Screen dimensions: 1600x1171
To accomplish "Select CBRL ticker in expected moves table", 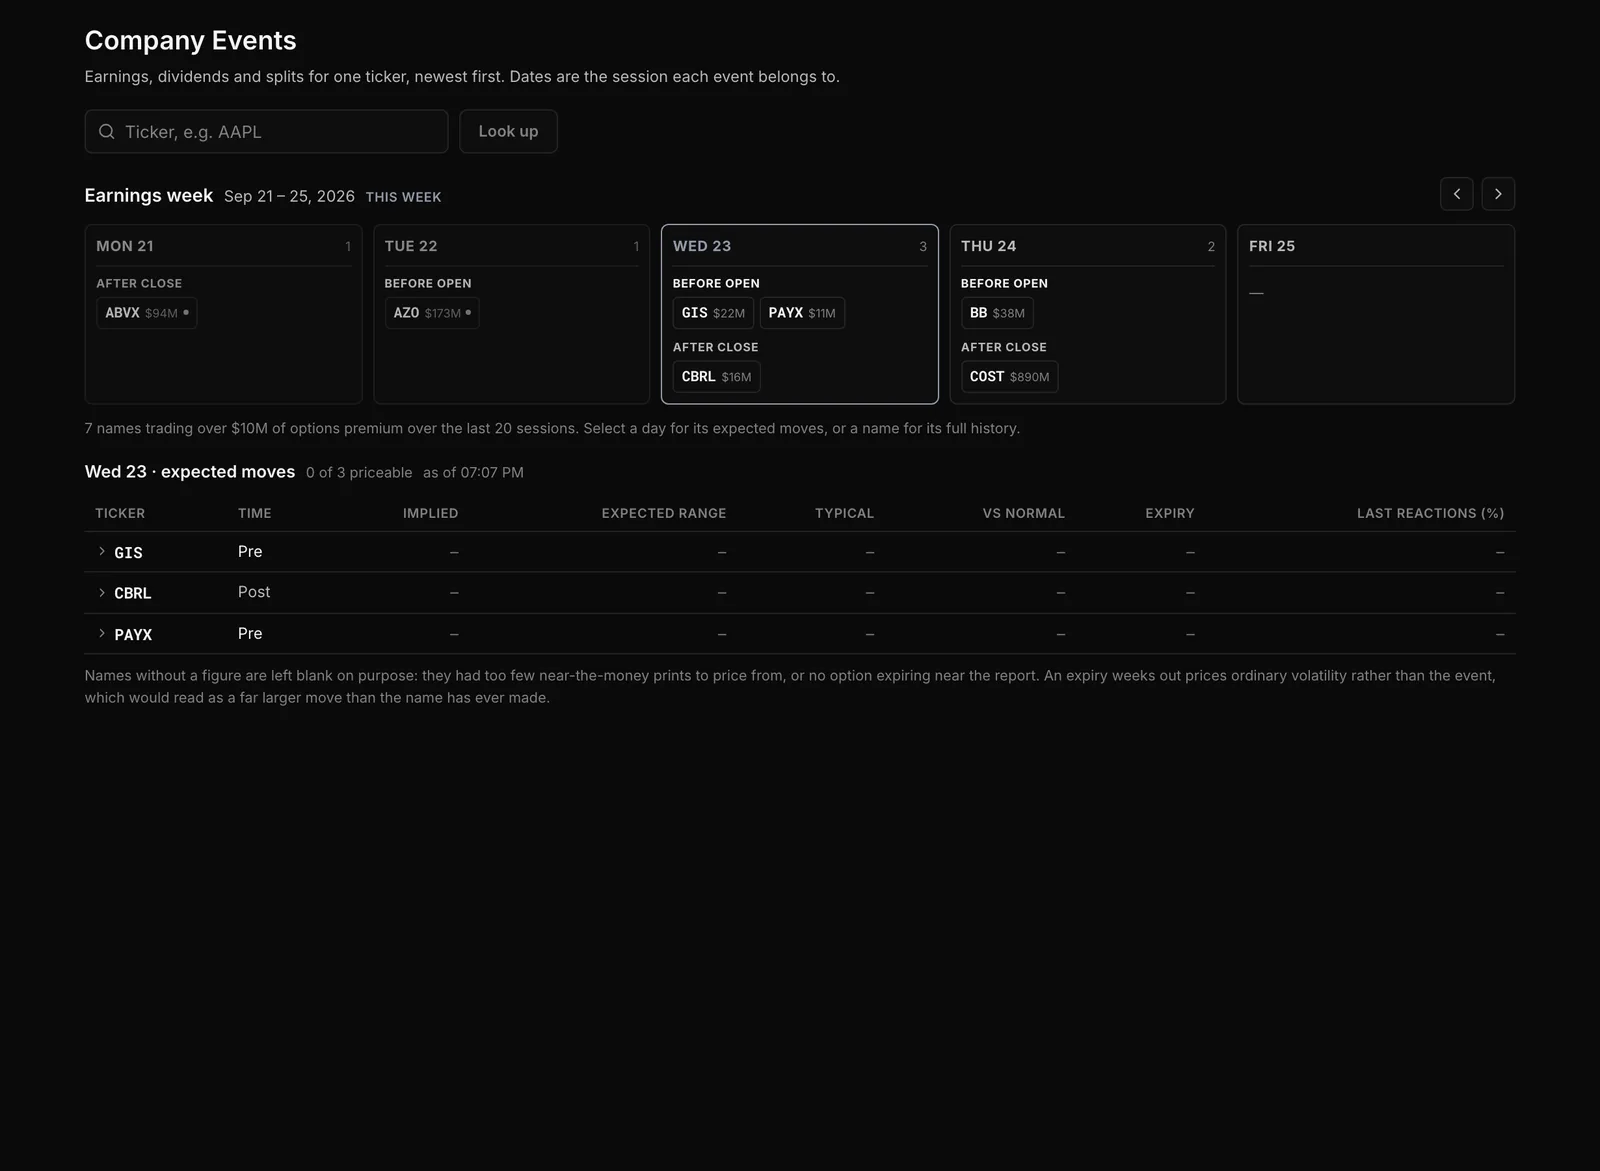I will pos(133,594).
